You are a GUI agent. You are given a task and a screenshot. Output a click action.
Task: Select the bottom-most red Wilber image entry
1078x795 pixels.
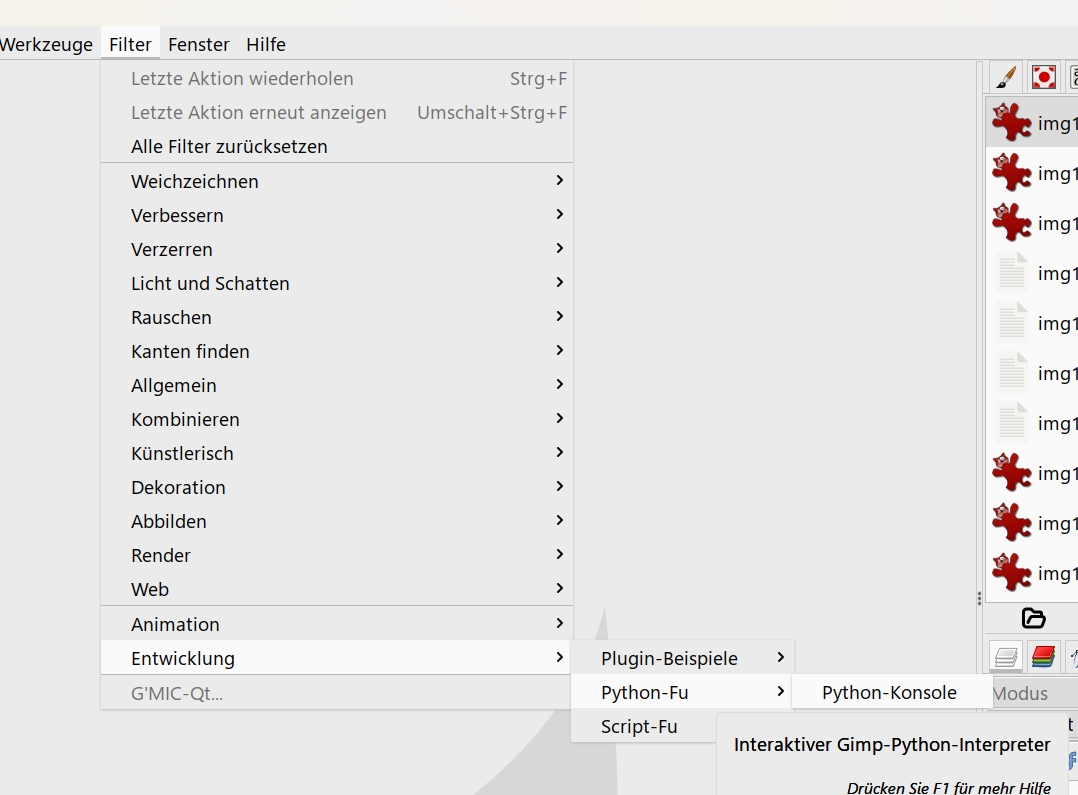pyautogui.click(x=1032, y=573)
